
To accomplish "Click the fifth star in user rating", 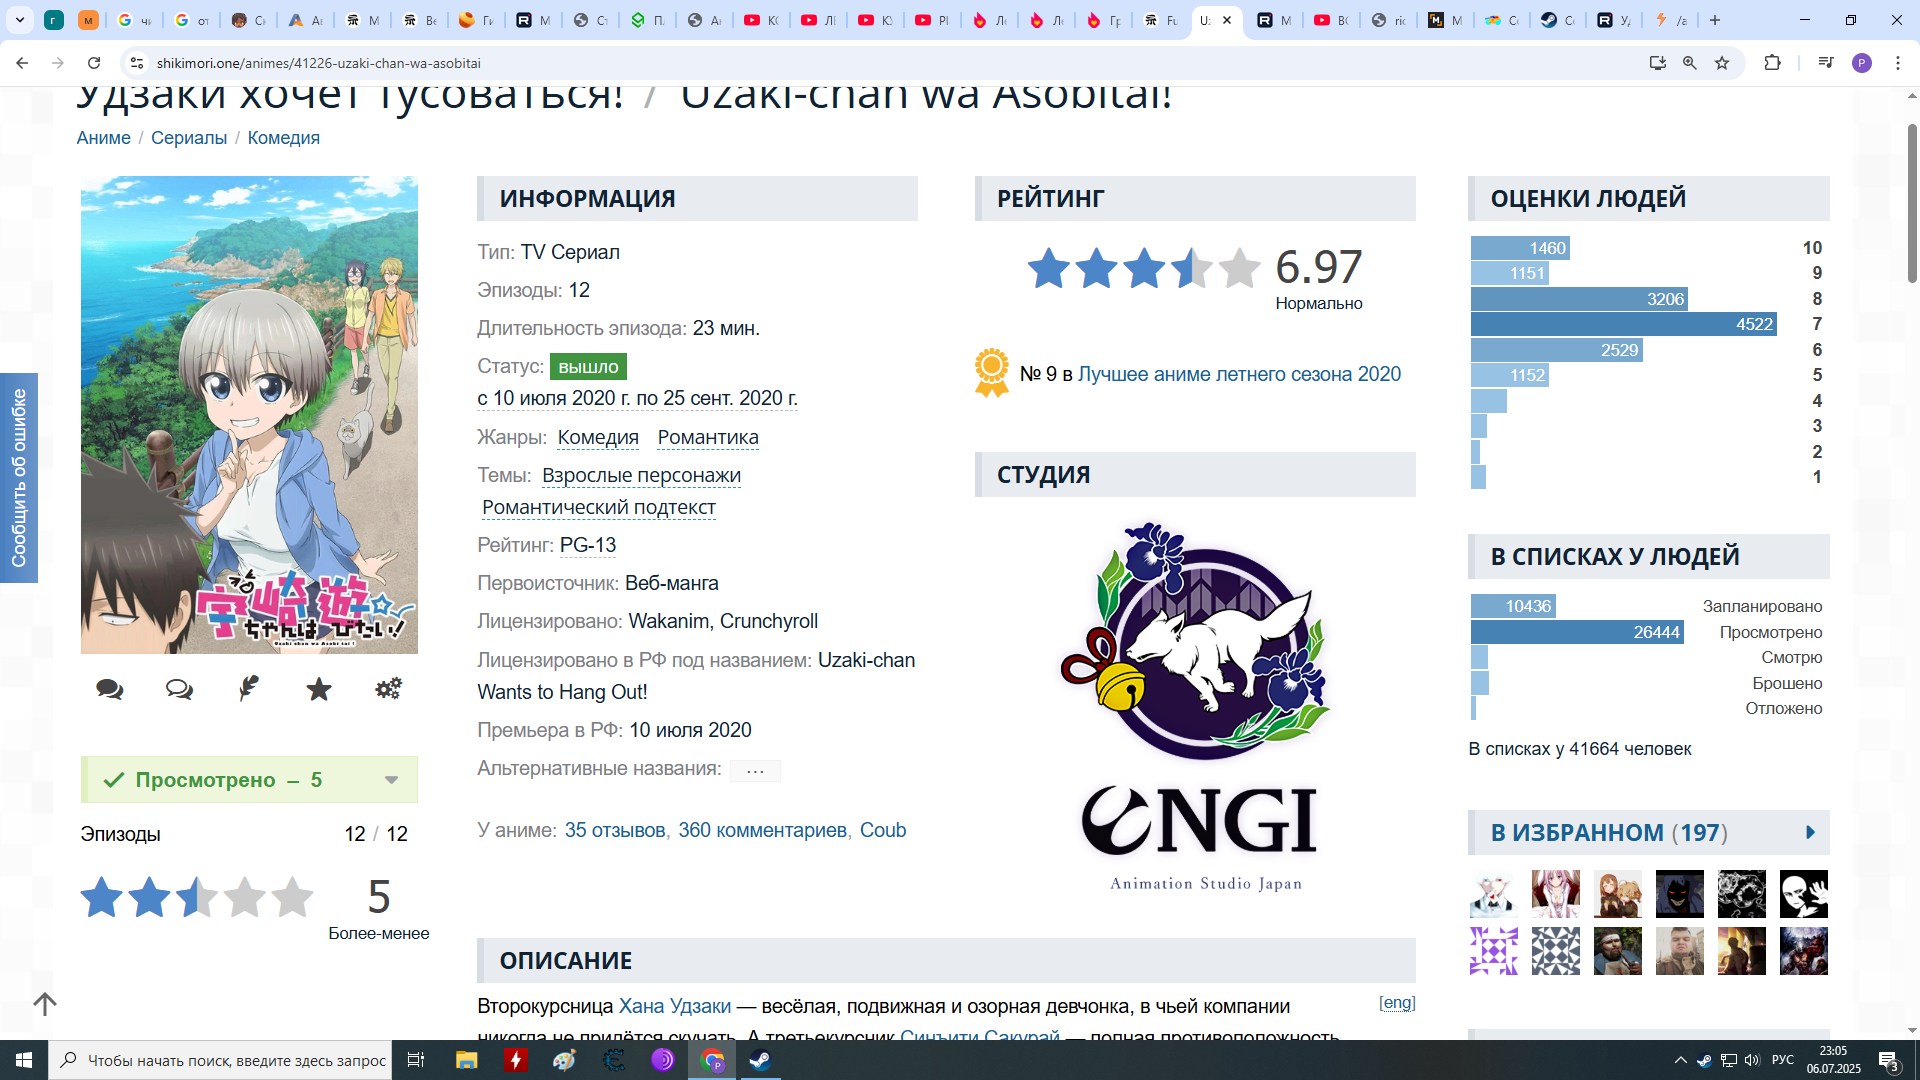I will (292, 897).
